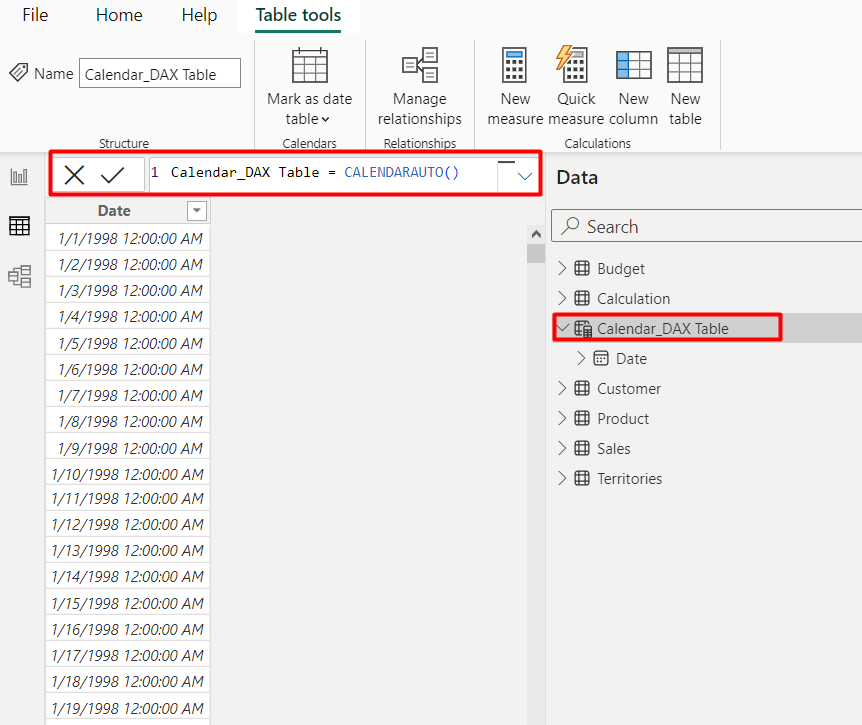Click inside the DAX formula bar
The image size is (862, 725).
pos(323,174)
